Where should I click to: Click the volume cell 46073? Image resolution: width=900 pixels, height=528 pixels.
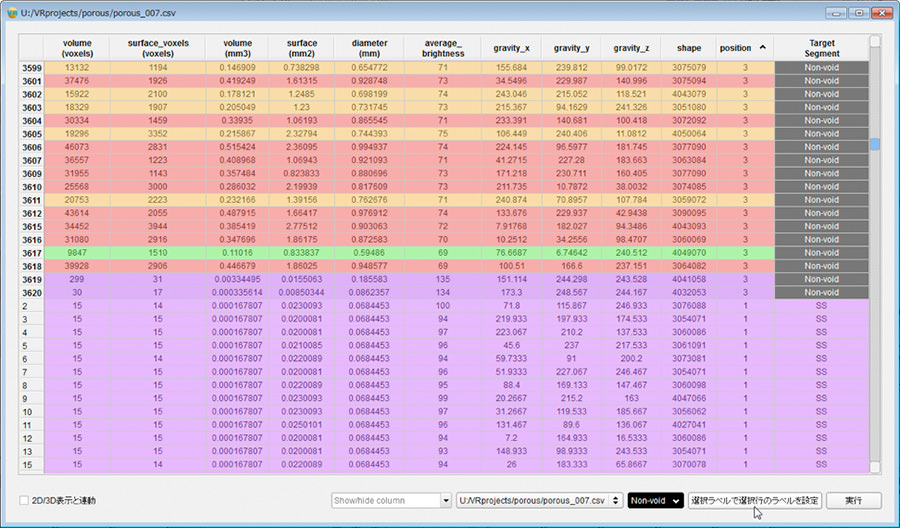point(77,146)
